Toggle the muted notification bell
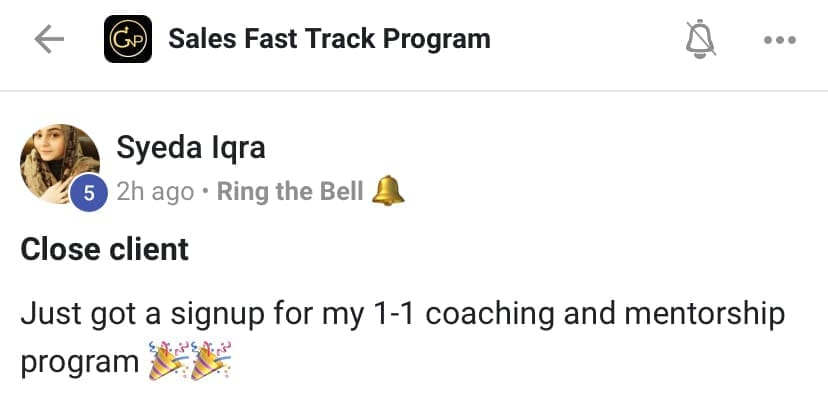The image size is (828, 407). 700,40
